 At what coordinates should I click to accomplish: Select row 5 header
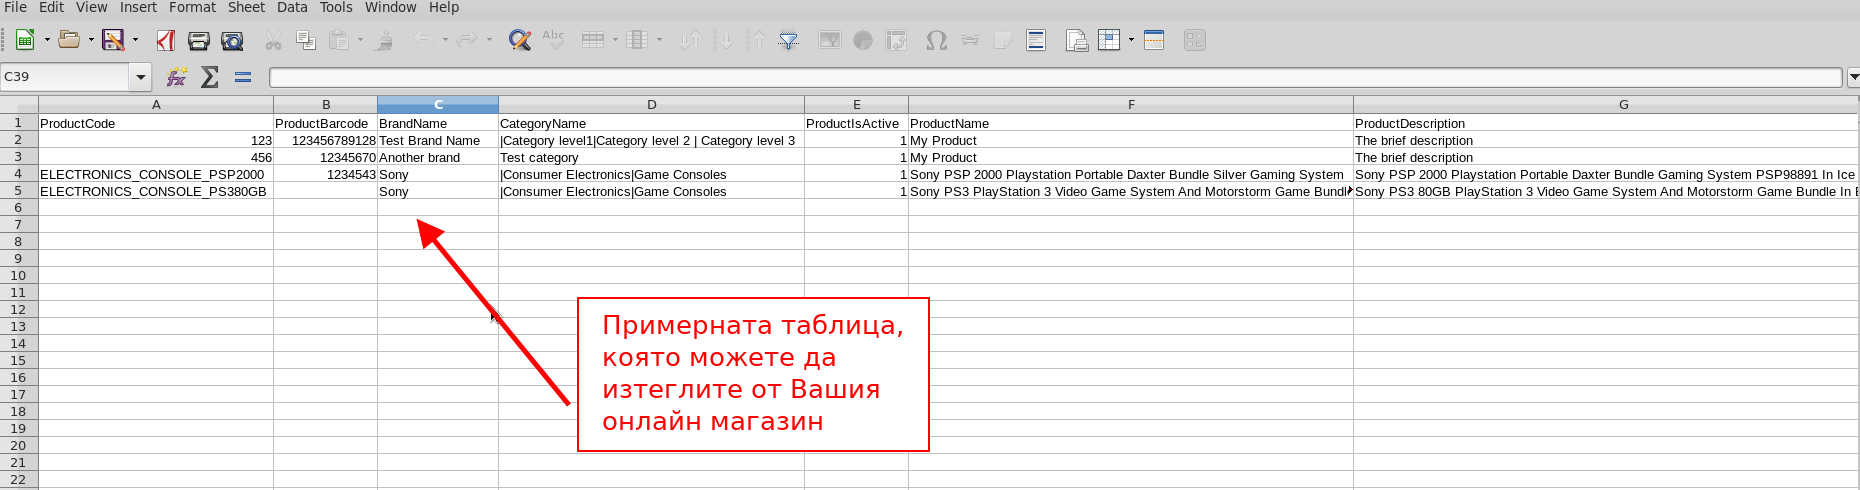tap(18, 191)
